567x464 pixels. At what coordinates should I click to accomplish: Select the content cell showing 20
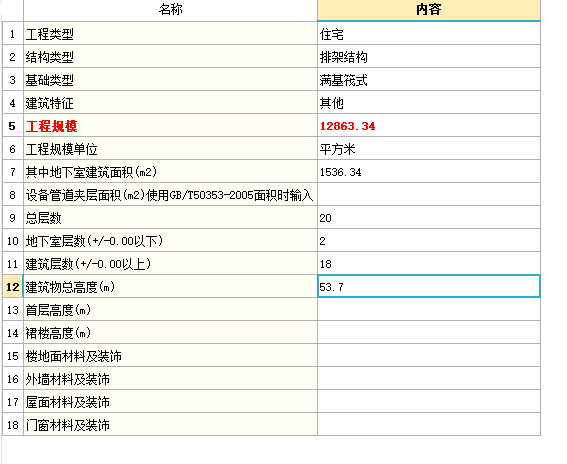click(x=429, y=217)
